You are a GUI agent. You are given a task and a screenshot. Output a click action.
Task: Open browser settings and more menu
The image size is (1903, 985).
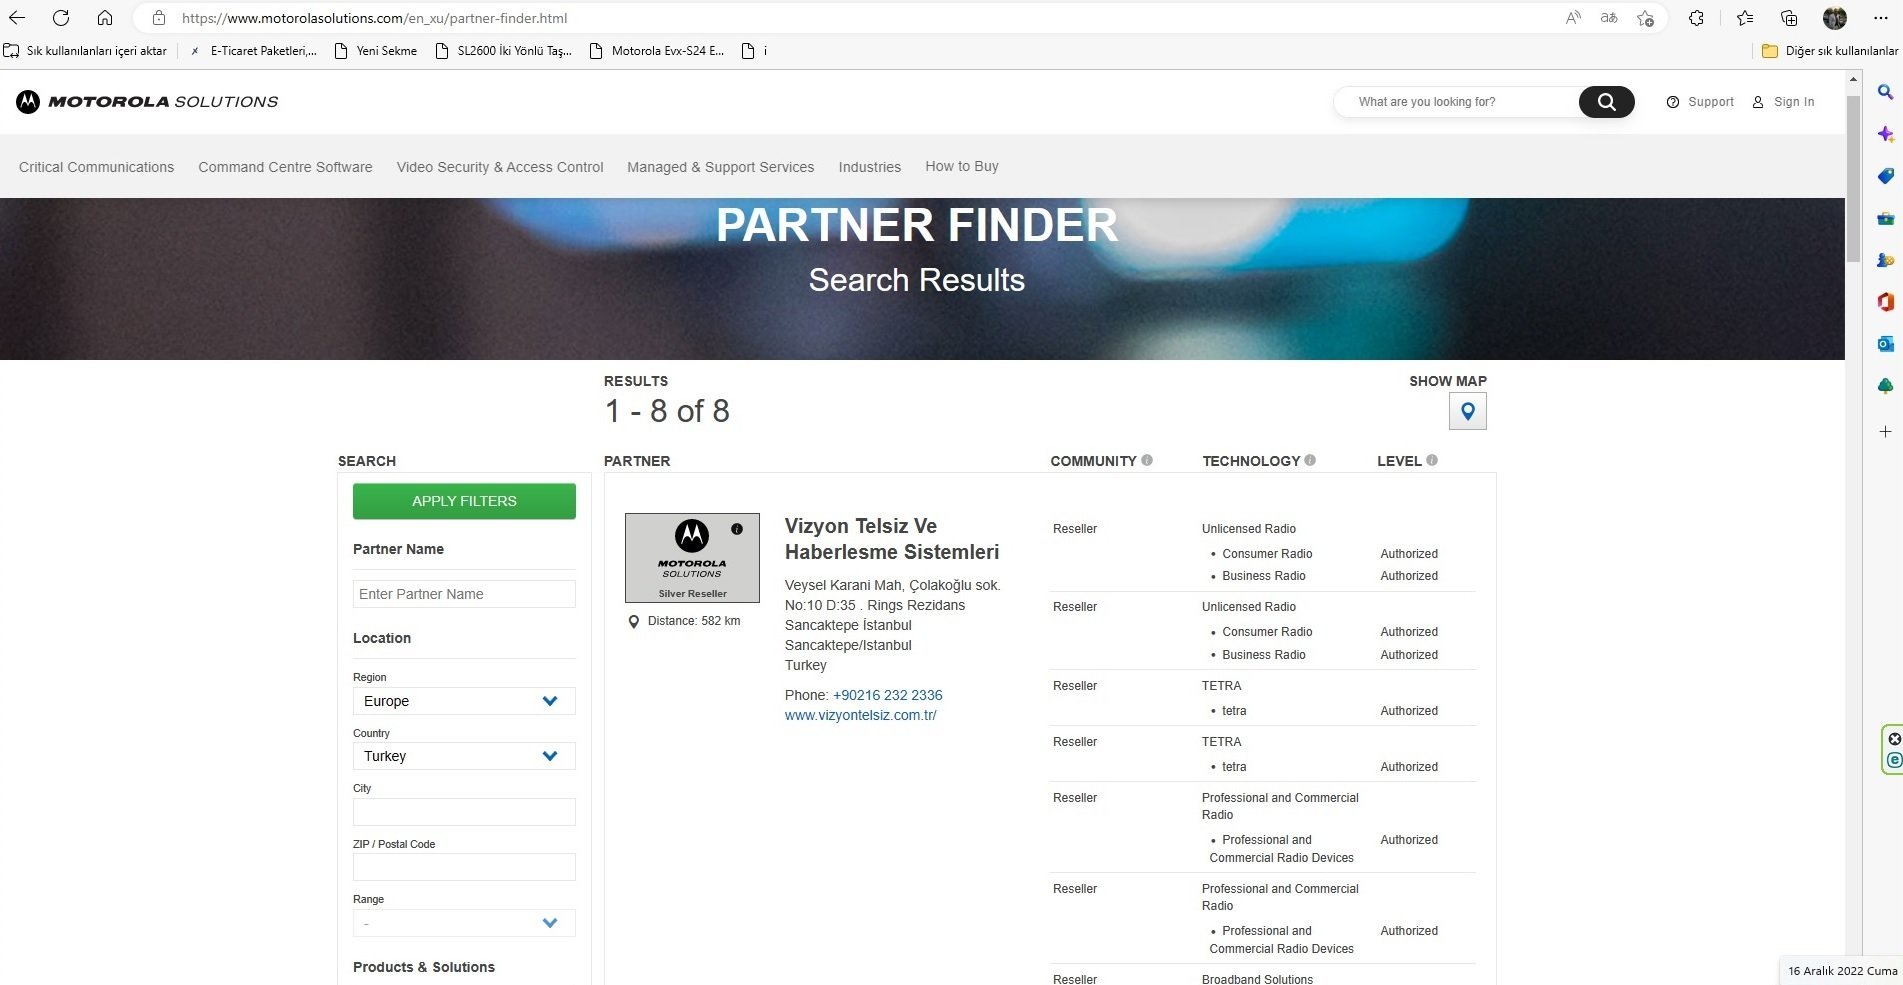(1880, 18)
